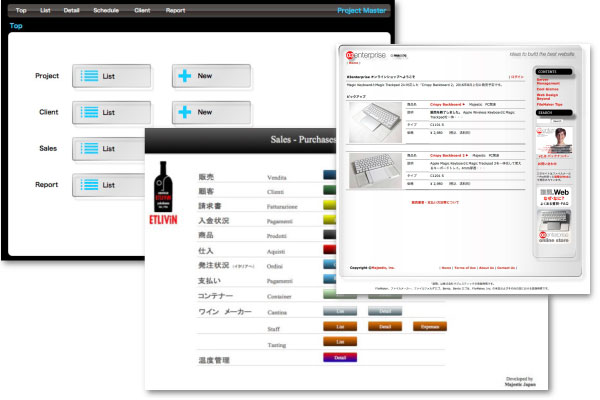The image size is (600, 400).
Task: Open the Client menu in Project Master
Action: pos(142,10)
